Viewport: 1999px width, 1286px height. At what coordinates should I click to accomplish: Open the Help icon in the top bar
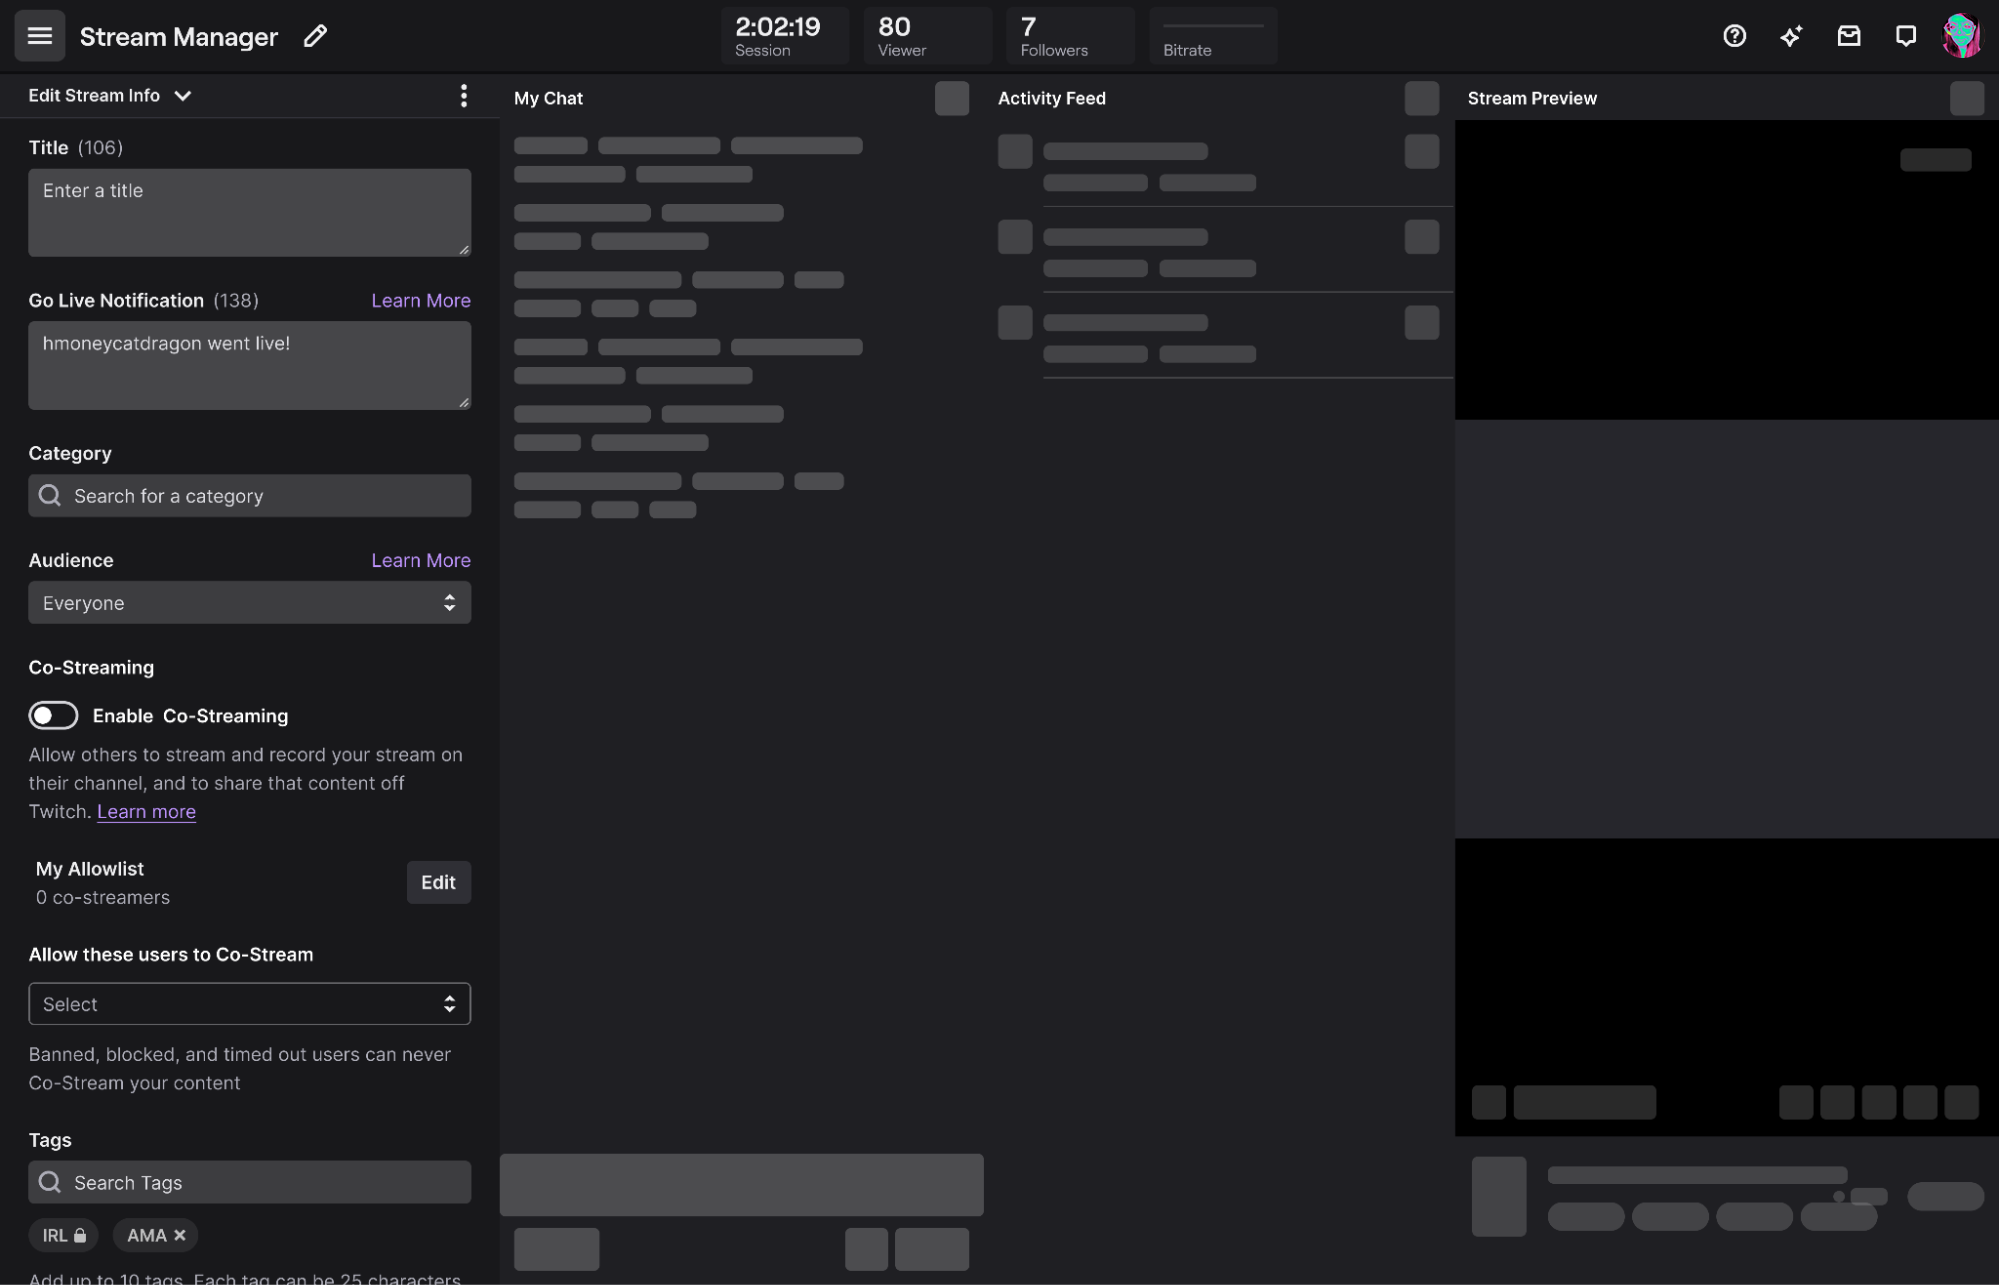(1734, 36)
